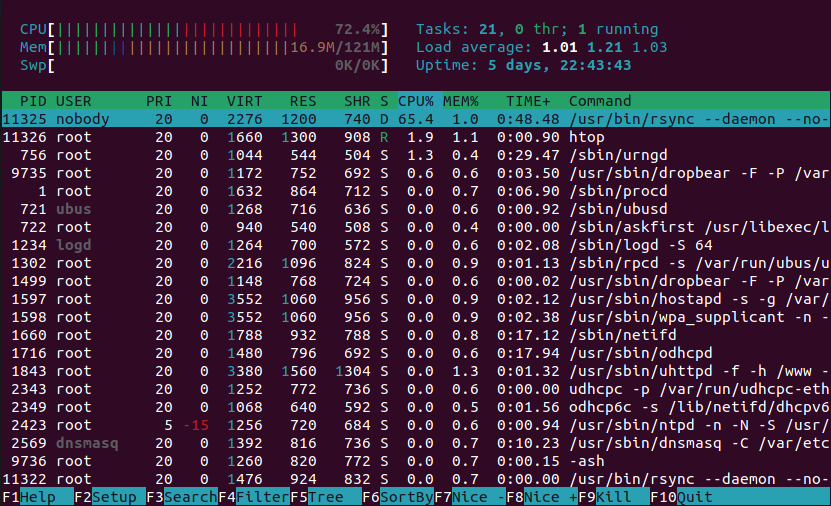Select the /sbin/urngd process row

(x=416, y=155)
